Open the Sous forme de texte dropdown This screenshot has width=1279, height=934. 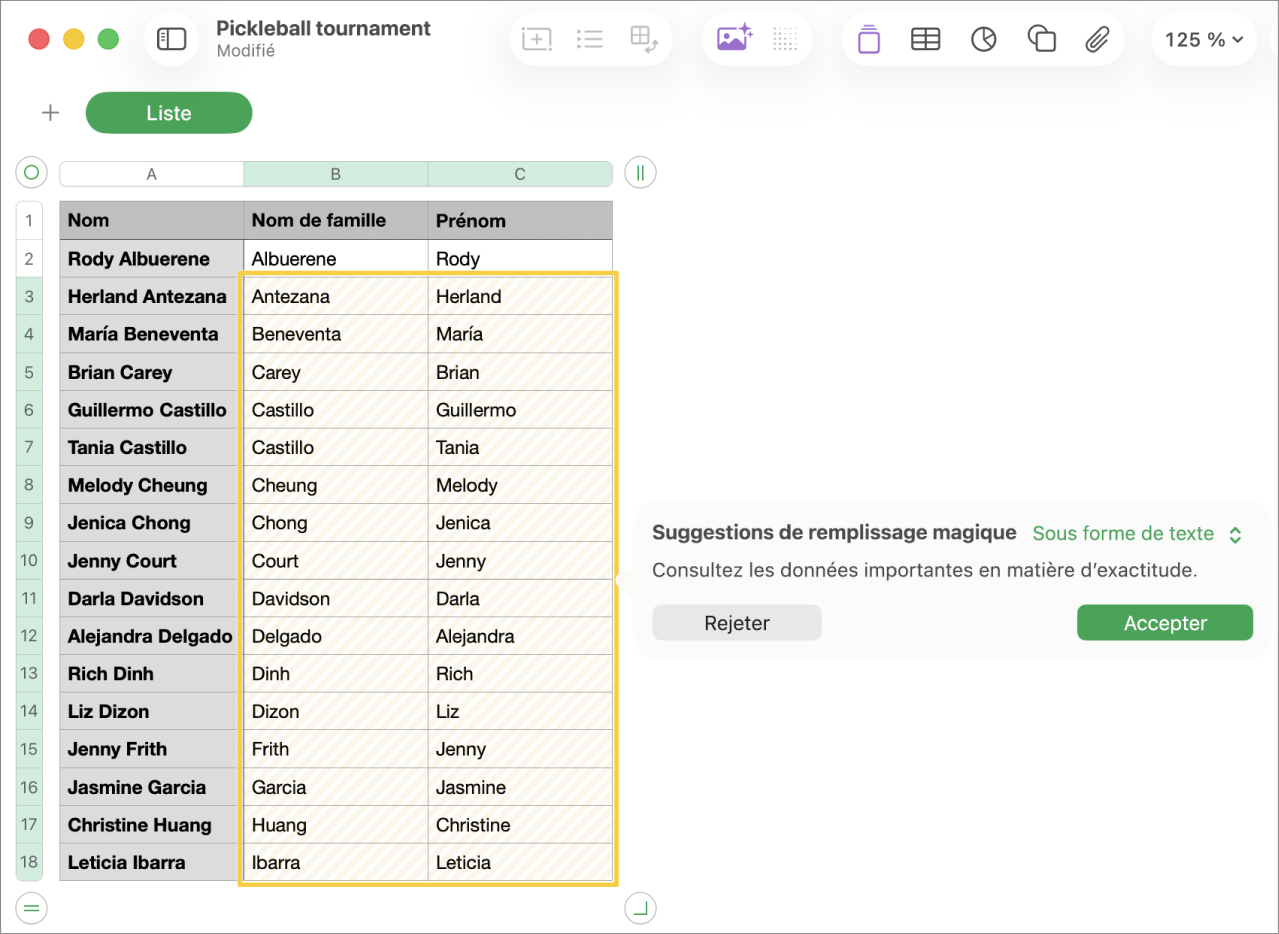point(1123,533)
